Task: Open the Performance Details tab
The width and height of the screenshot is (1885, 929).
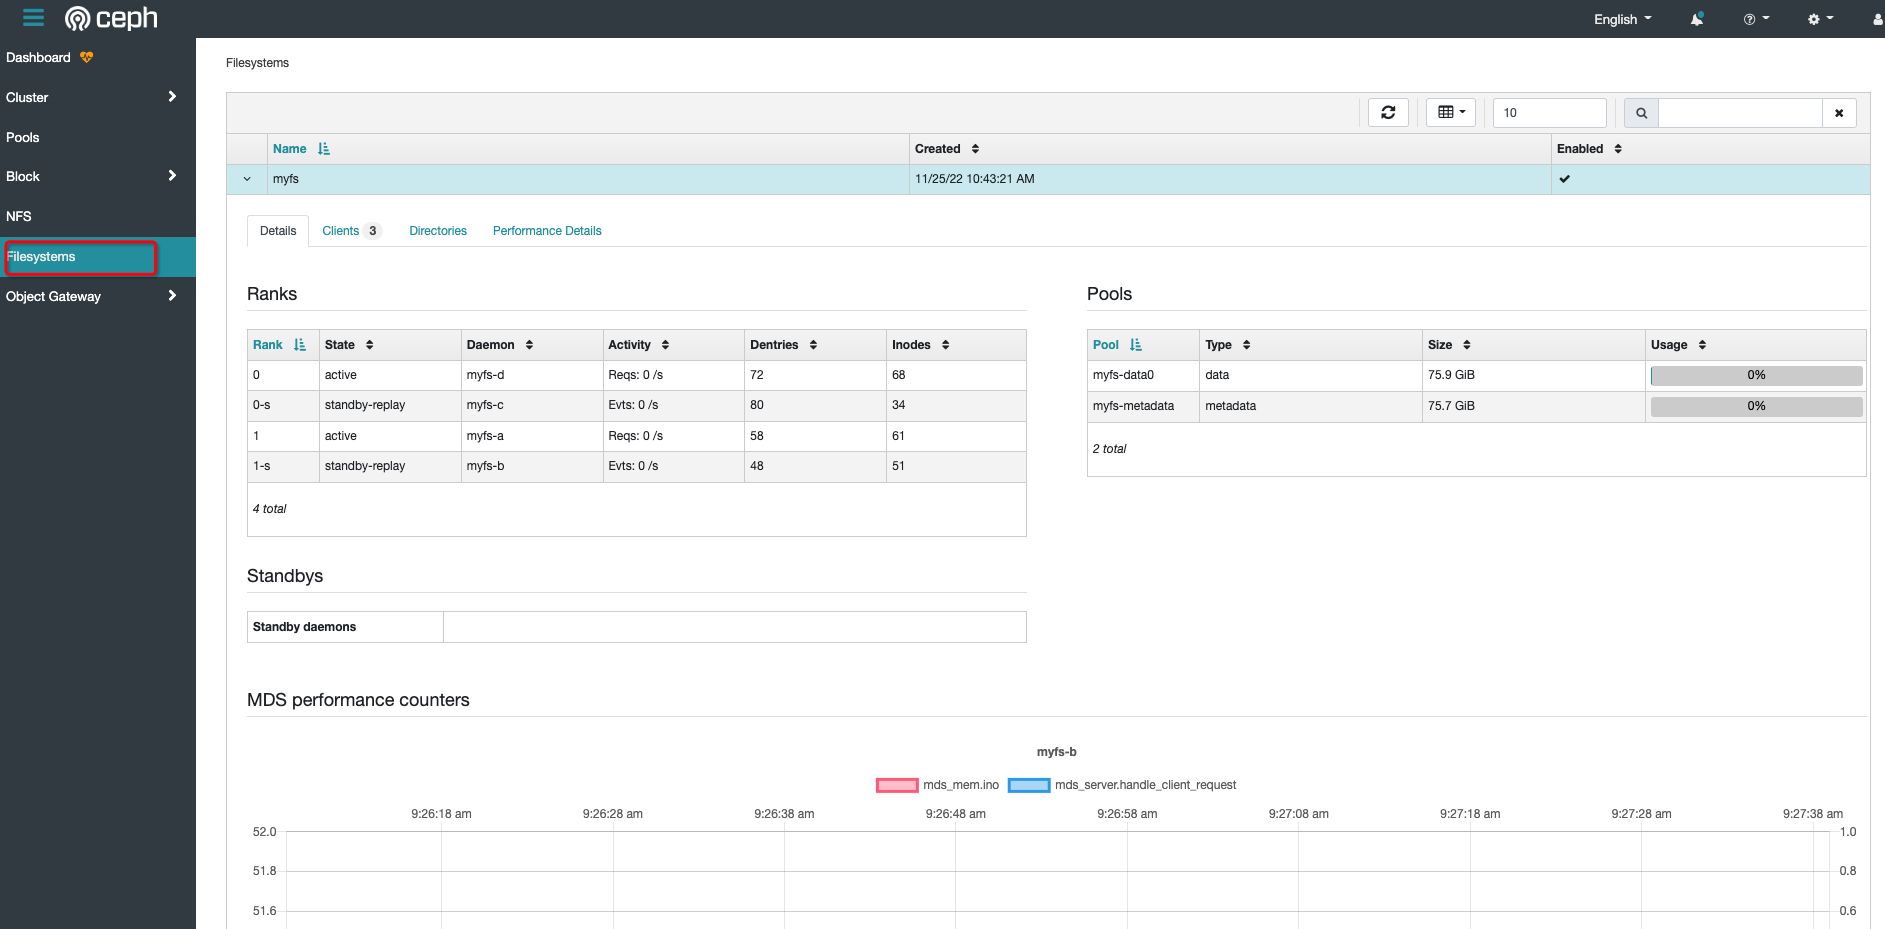Action: pos(547,231)
